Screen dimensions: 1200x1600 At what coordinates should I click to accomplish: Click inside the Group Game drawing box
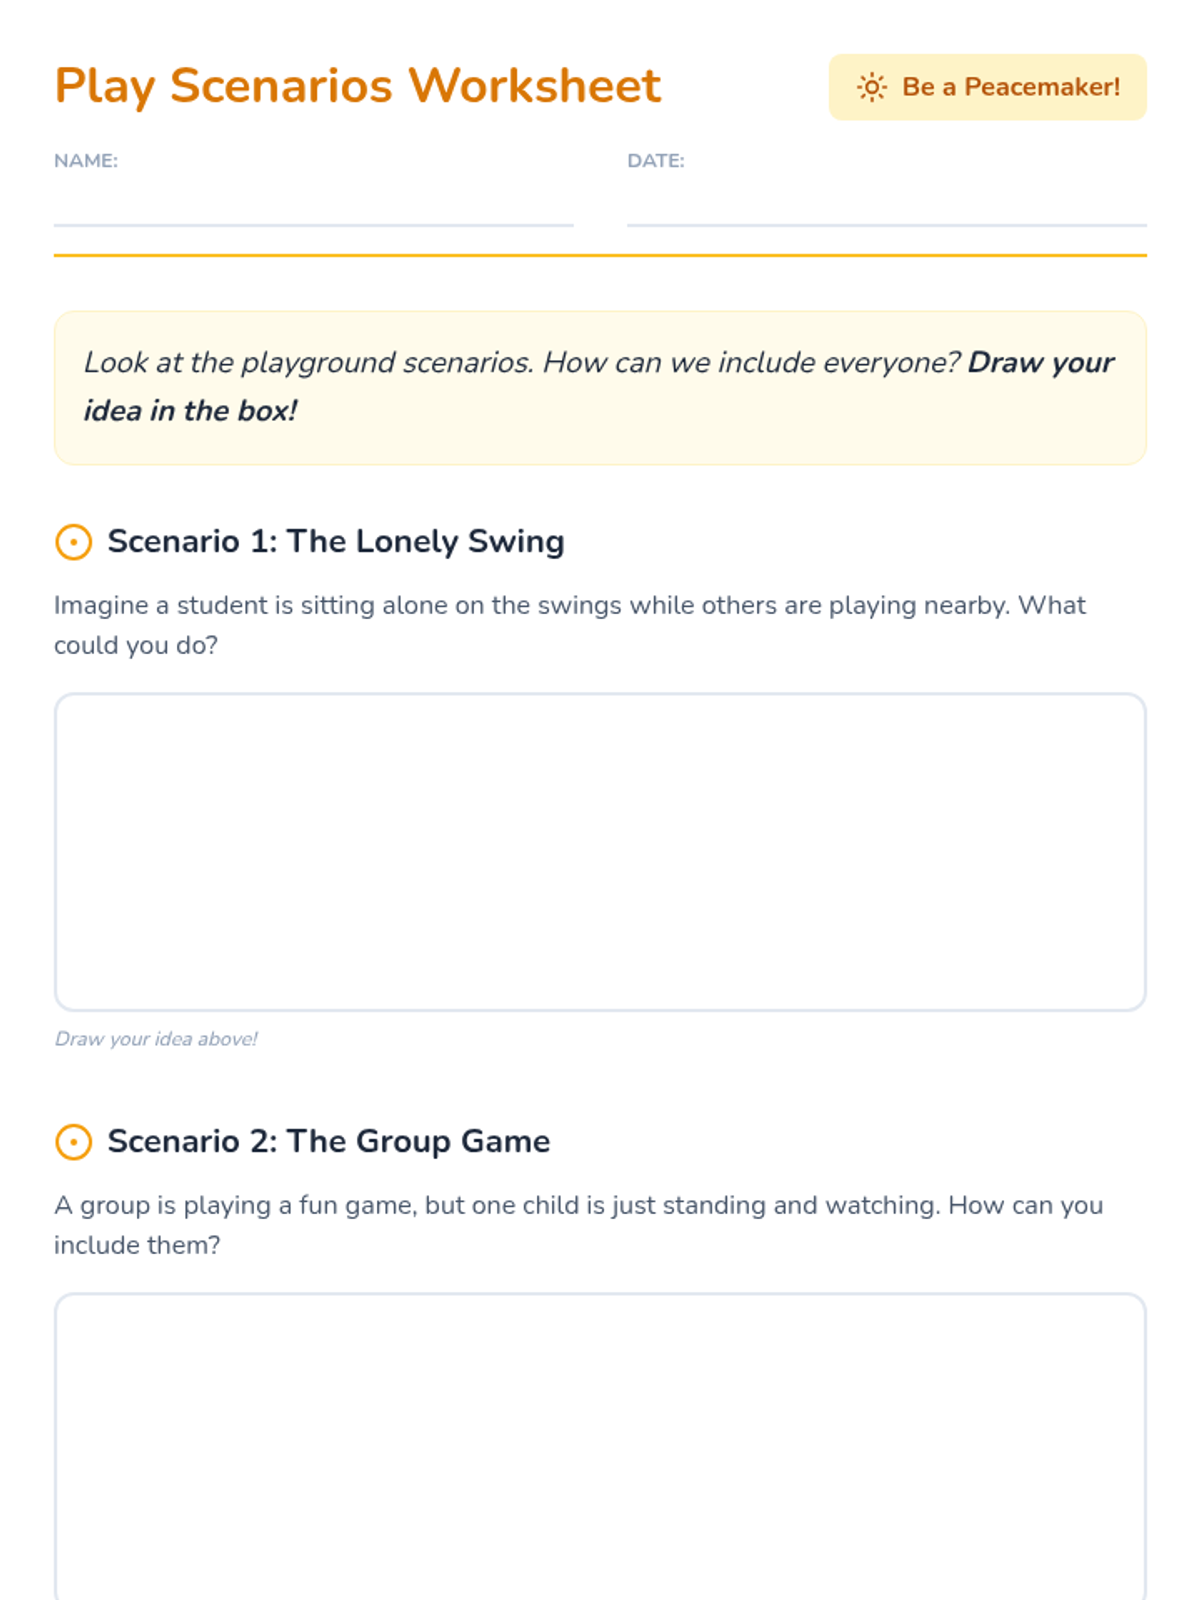(x=600, y=1447)
